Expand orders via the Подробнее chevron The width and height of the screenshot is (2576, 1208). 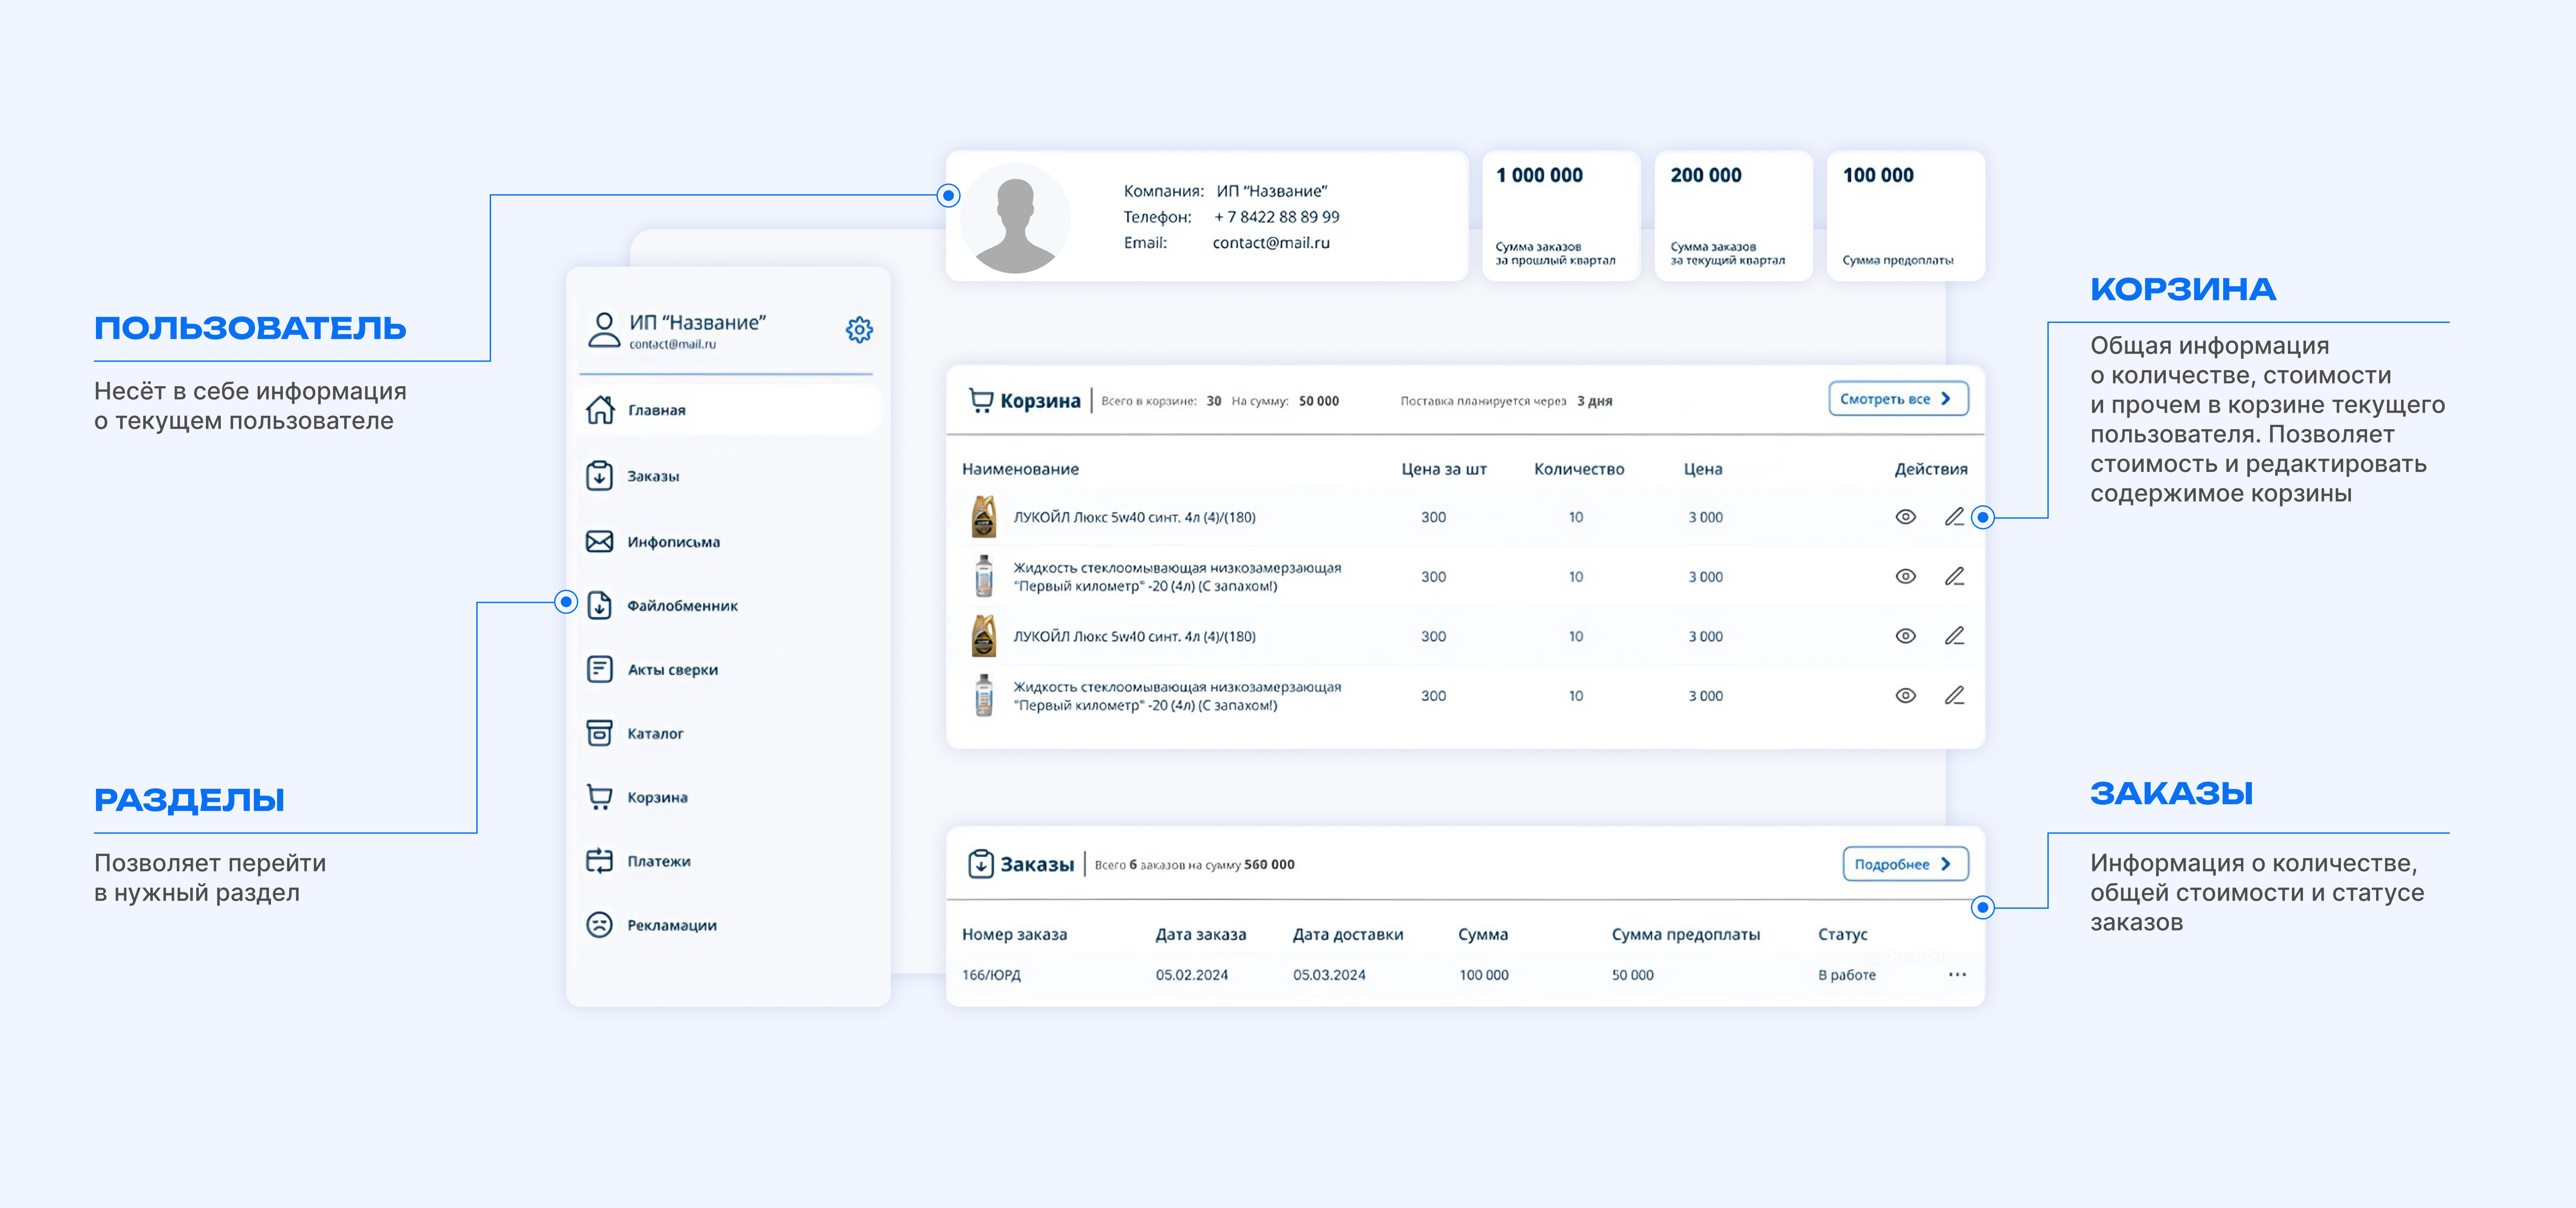click(1946, 864)
